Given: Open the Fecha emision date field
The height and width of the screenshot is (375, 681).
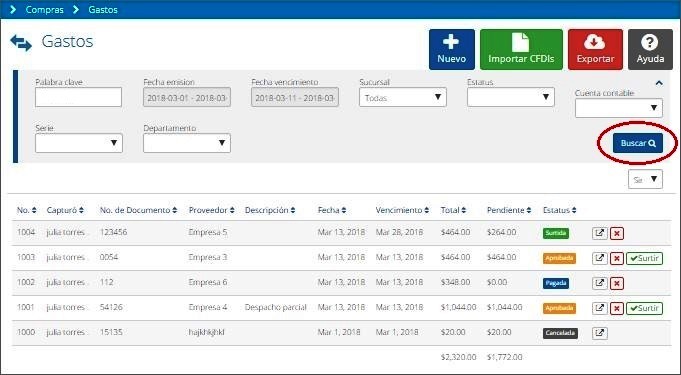Looking at the screenshot, I should [x=187, y=97].
